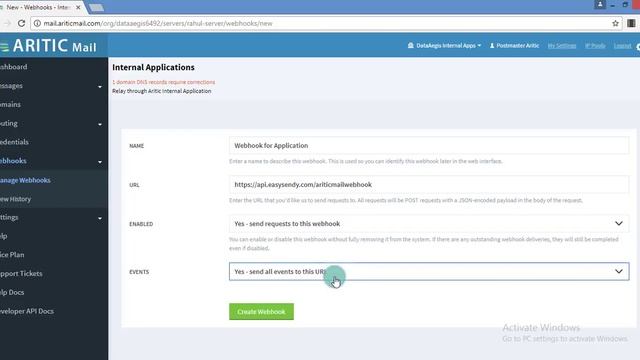Open Developer API Docs in the sidebar

(27, 311)
